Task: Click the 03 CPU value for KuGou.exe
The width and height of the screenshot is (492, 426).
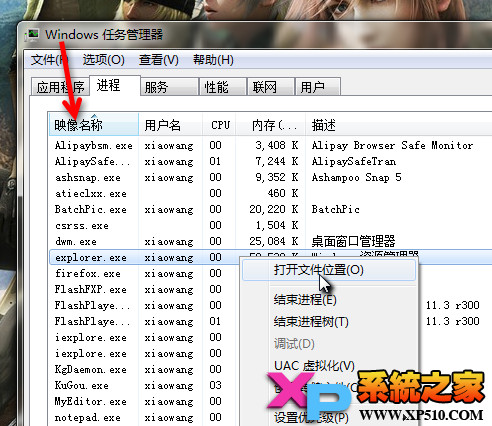Action: click(x=215, y=385)
